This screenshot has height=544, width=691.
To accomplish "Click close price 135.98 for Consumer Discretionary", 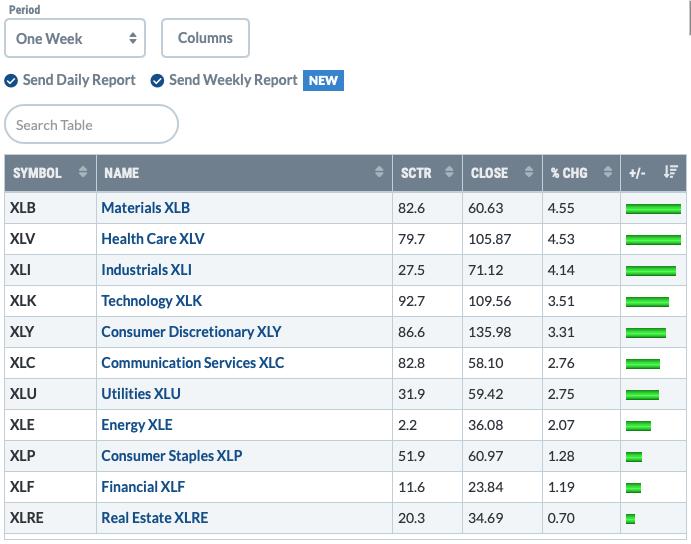I will (x=490, y=332).
